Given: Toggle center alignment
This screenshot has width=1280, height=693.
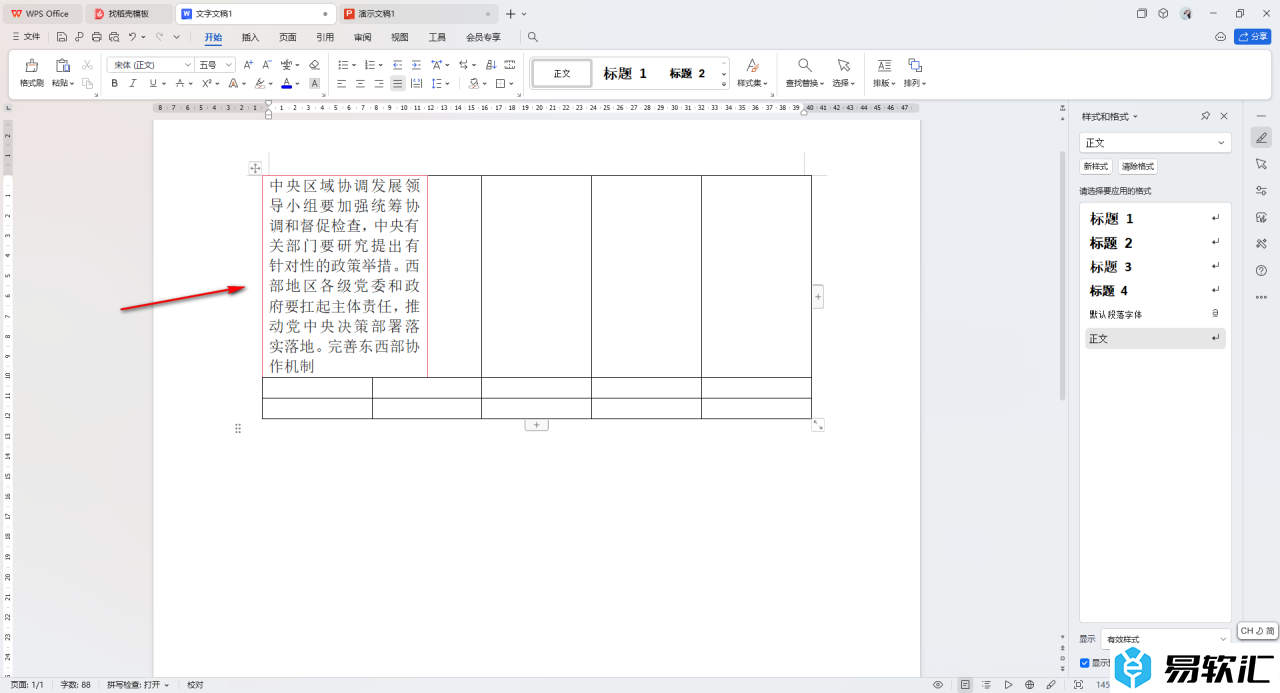Looking at the screenshot, I should coord(360,84).
